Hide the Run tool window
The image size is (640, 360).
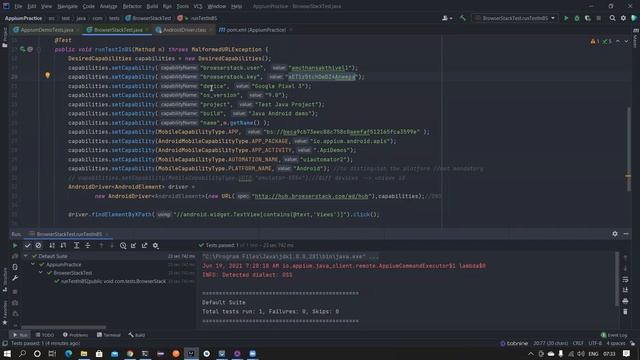pyautogui.click(x=626, y=234)
